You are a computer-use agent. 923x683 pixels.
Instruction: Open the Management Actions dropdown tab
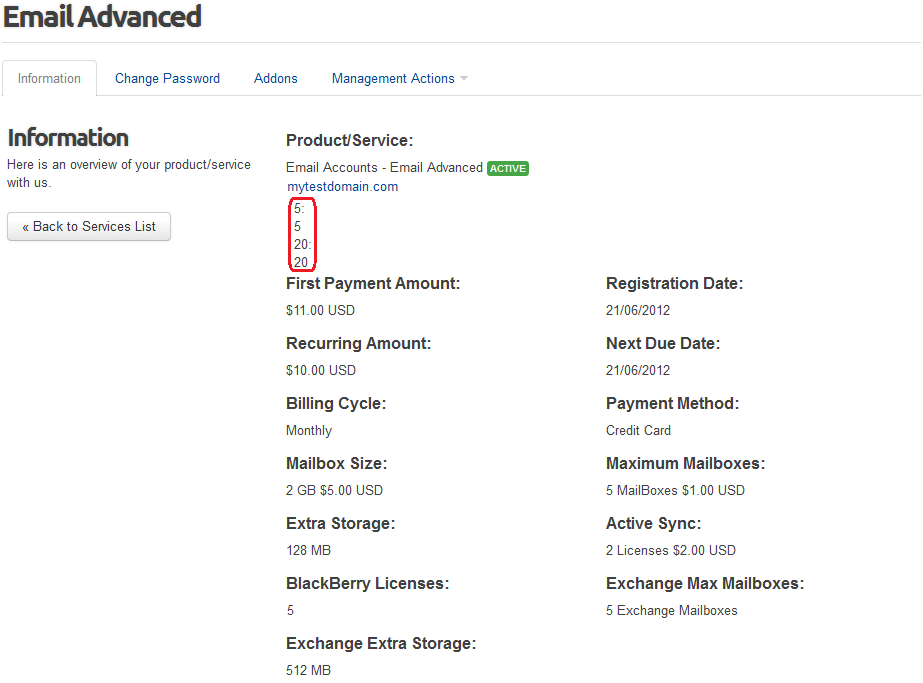pyautogui.click(x=400, y=78)
